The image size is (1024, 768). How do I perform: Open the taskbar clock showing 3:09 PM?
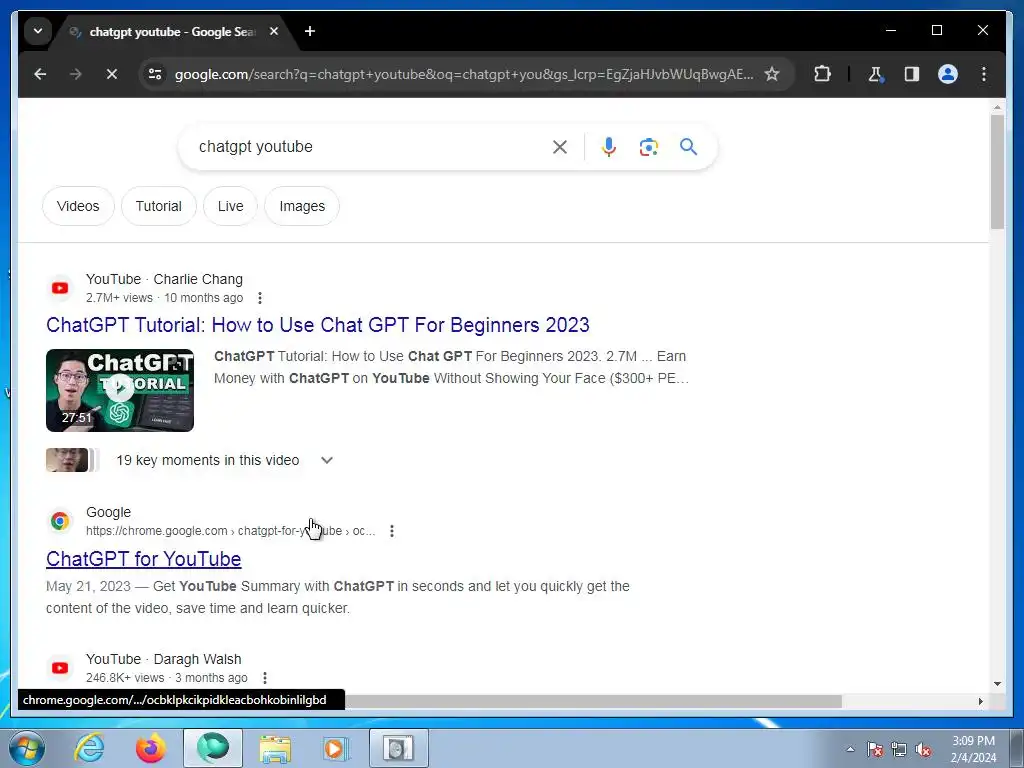pyautogui.click(x=973, y=749)
